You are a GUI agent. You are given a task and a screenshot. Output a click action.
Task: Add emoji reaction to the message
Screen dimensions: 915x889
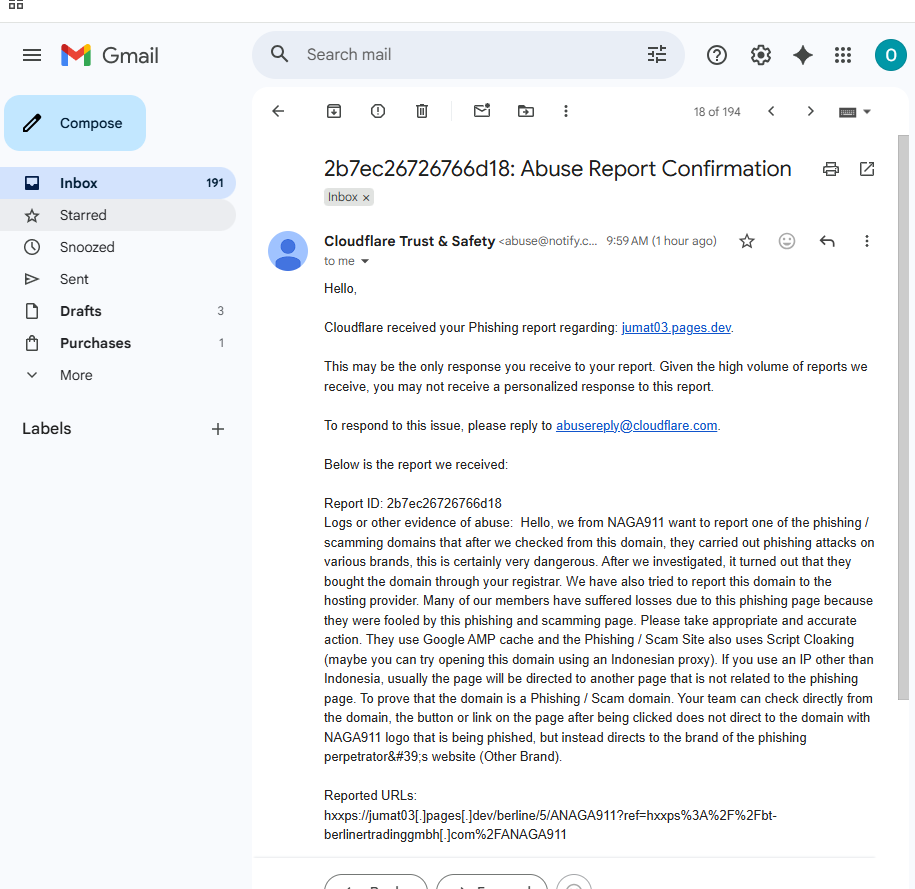(x=787, y=241)
